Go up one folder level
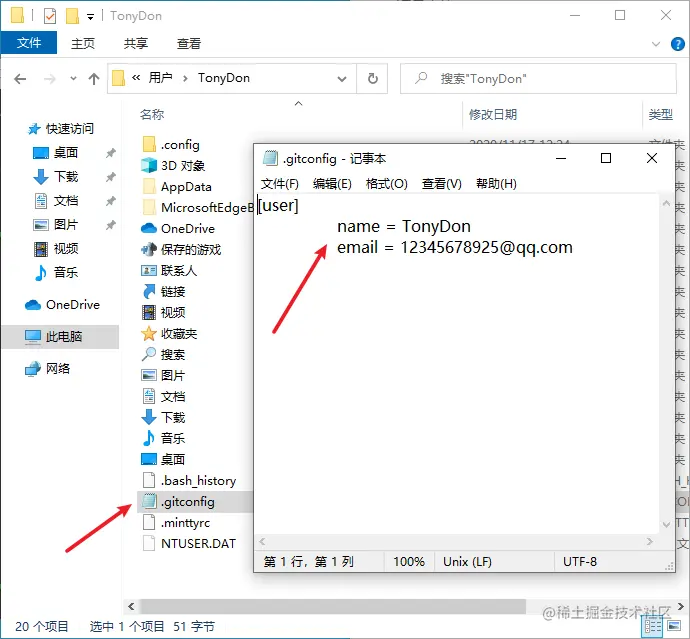 pyautogui.click(x=93, y=79)
